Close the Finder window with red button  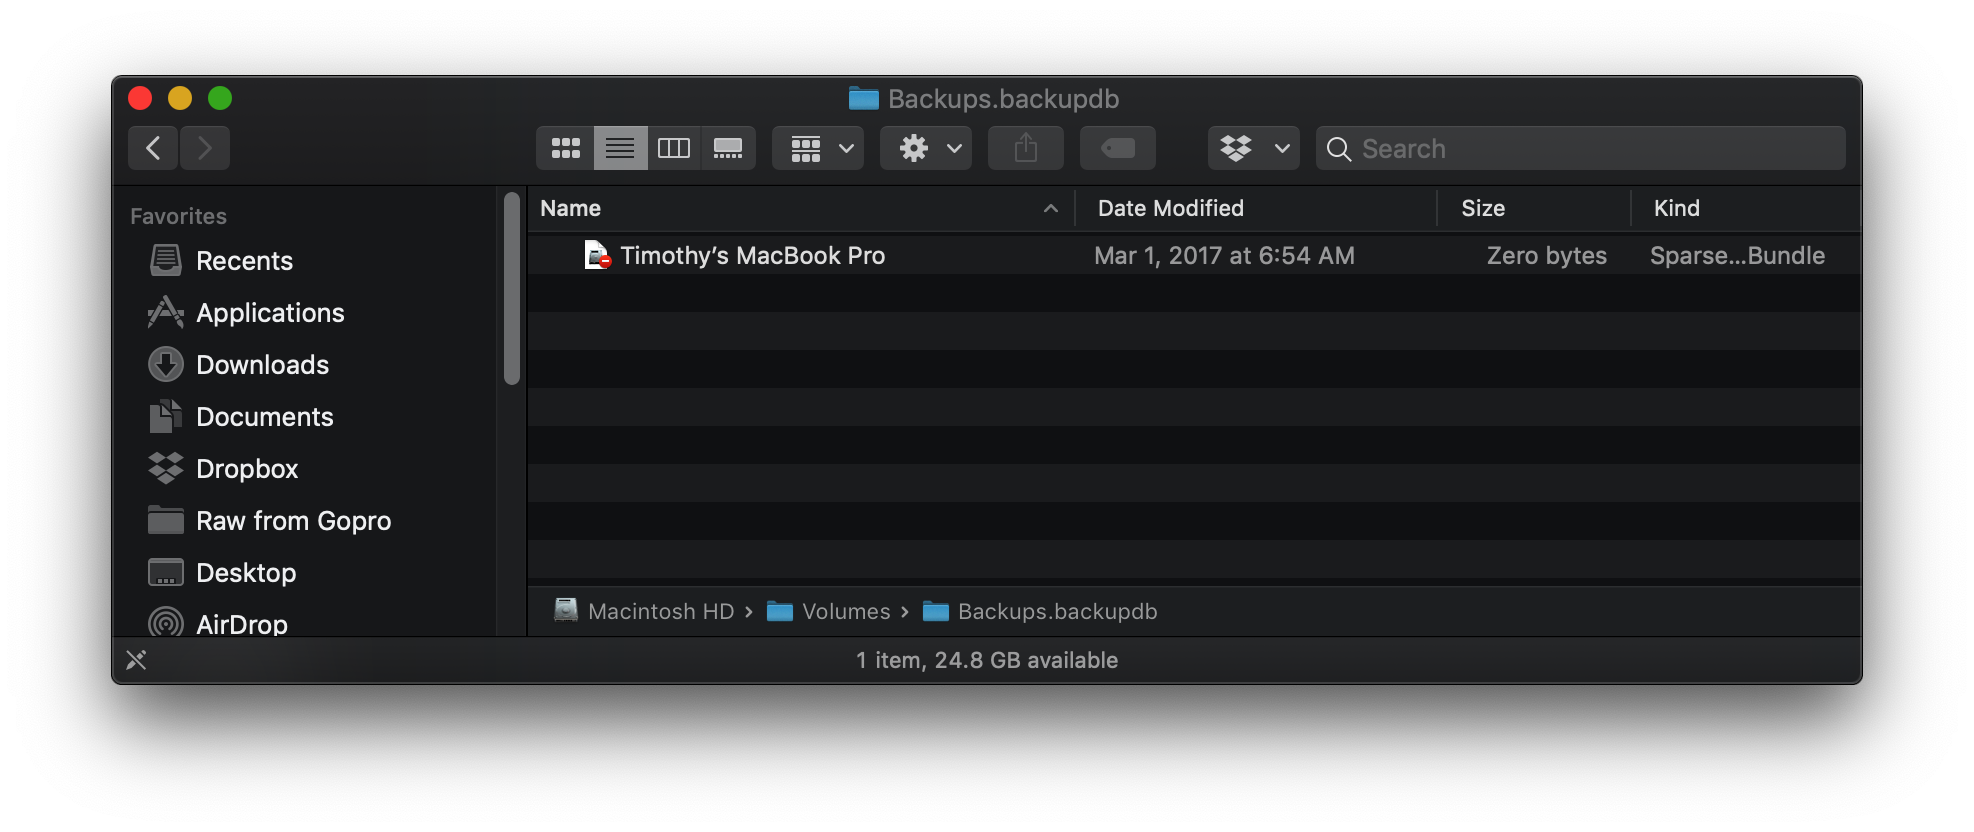click(140, 98)
